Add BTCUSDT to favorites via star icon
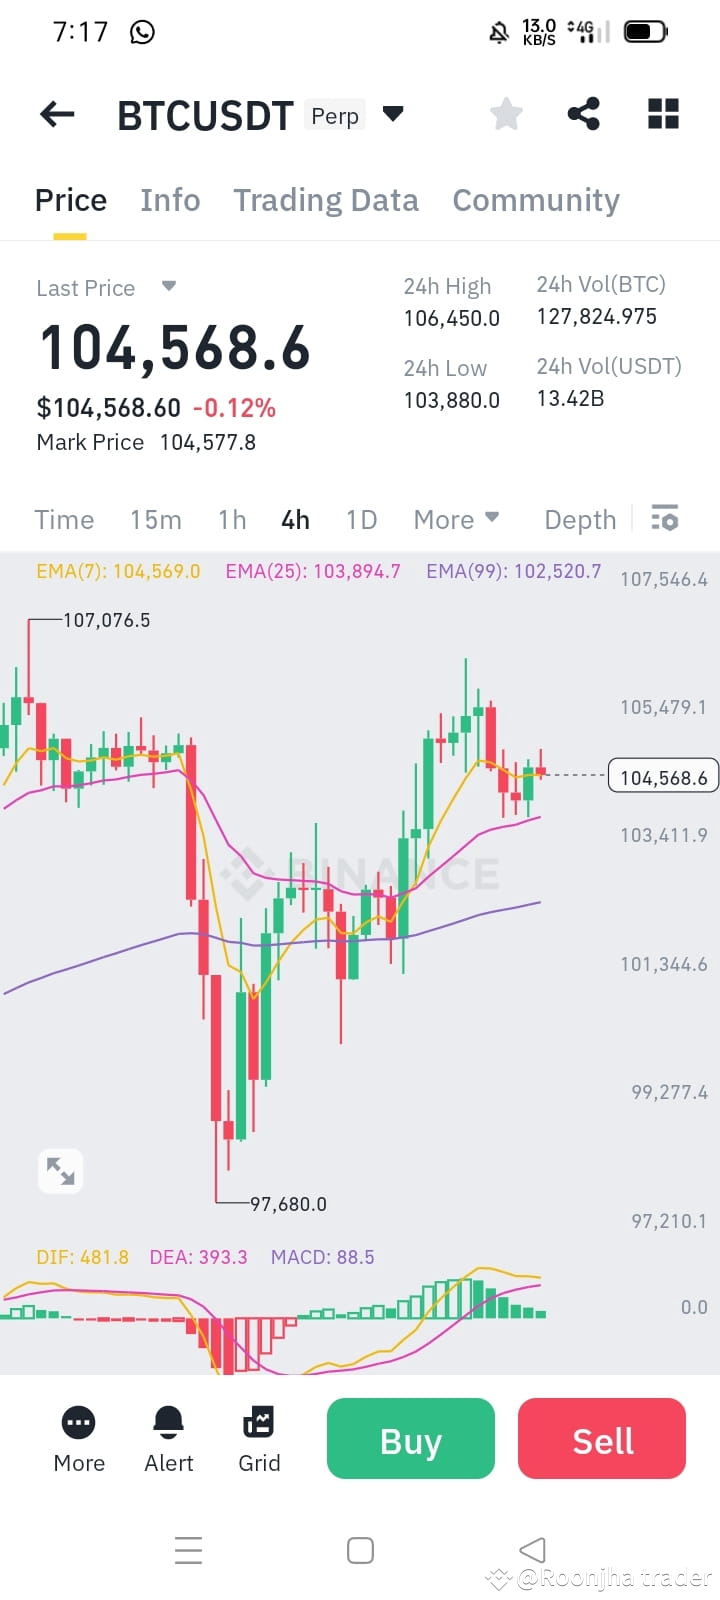The width and height of the screenshot is (720, 1600). [505, 114]
